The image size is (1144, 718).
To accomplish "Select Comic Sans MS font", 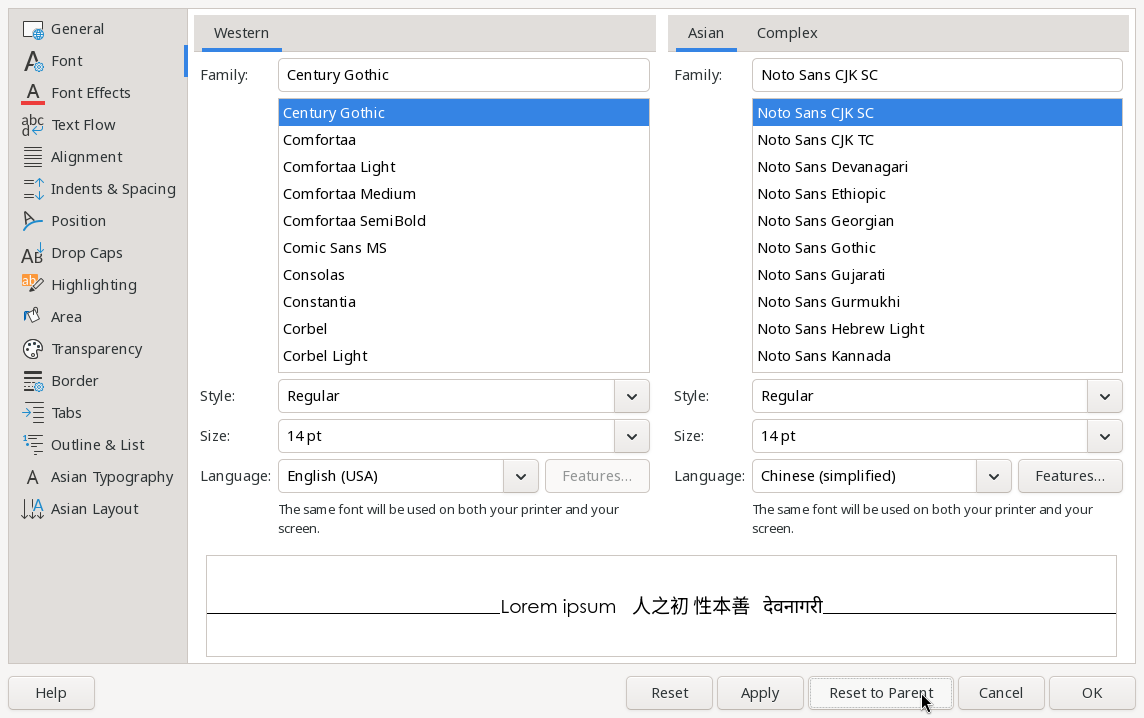I will (464, 248).
